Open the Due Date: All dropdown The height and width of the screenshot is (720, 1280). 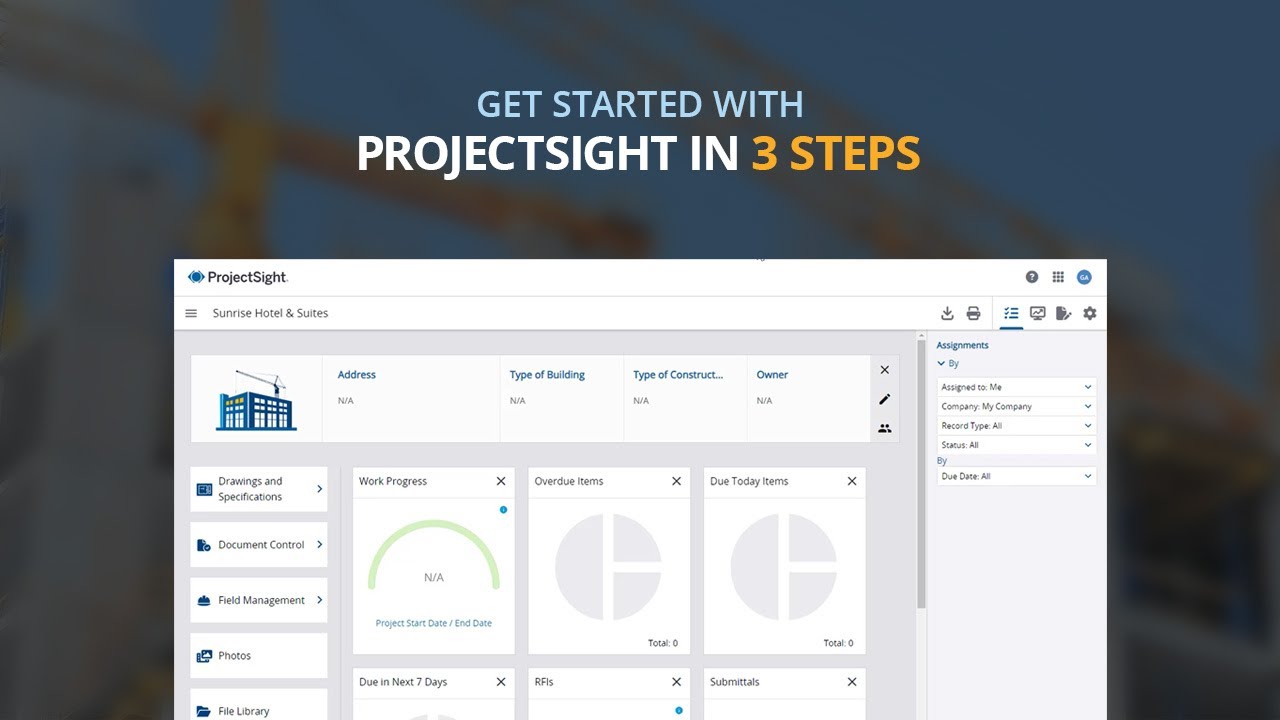point(1016,476)
